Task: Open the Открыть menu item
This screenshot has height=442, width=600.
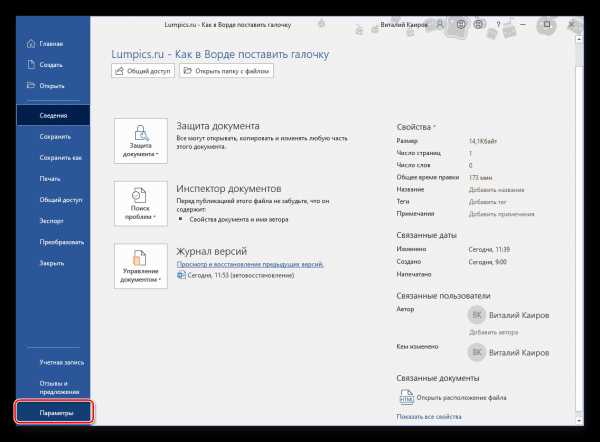Action: 53,86
